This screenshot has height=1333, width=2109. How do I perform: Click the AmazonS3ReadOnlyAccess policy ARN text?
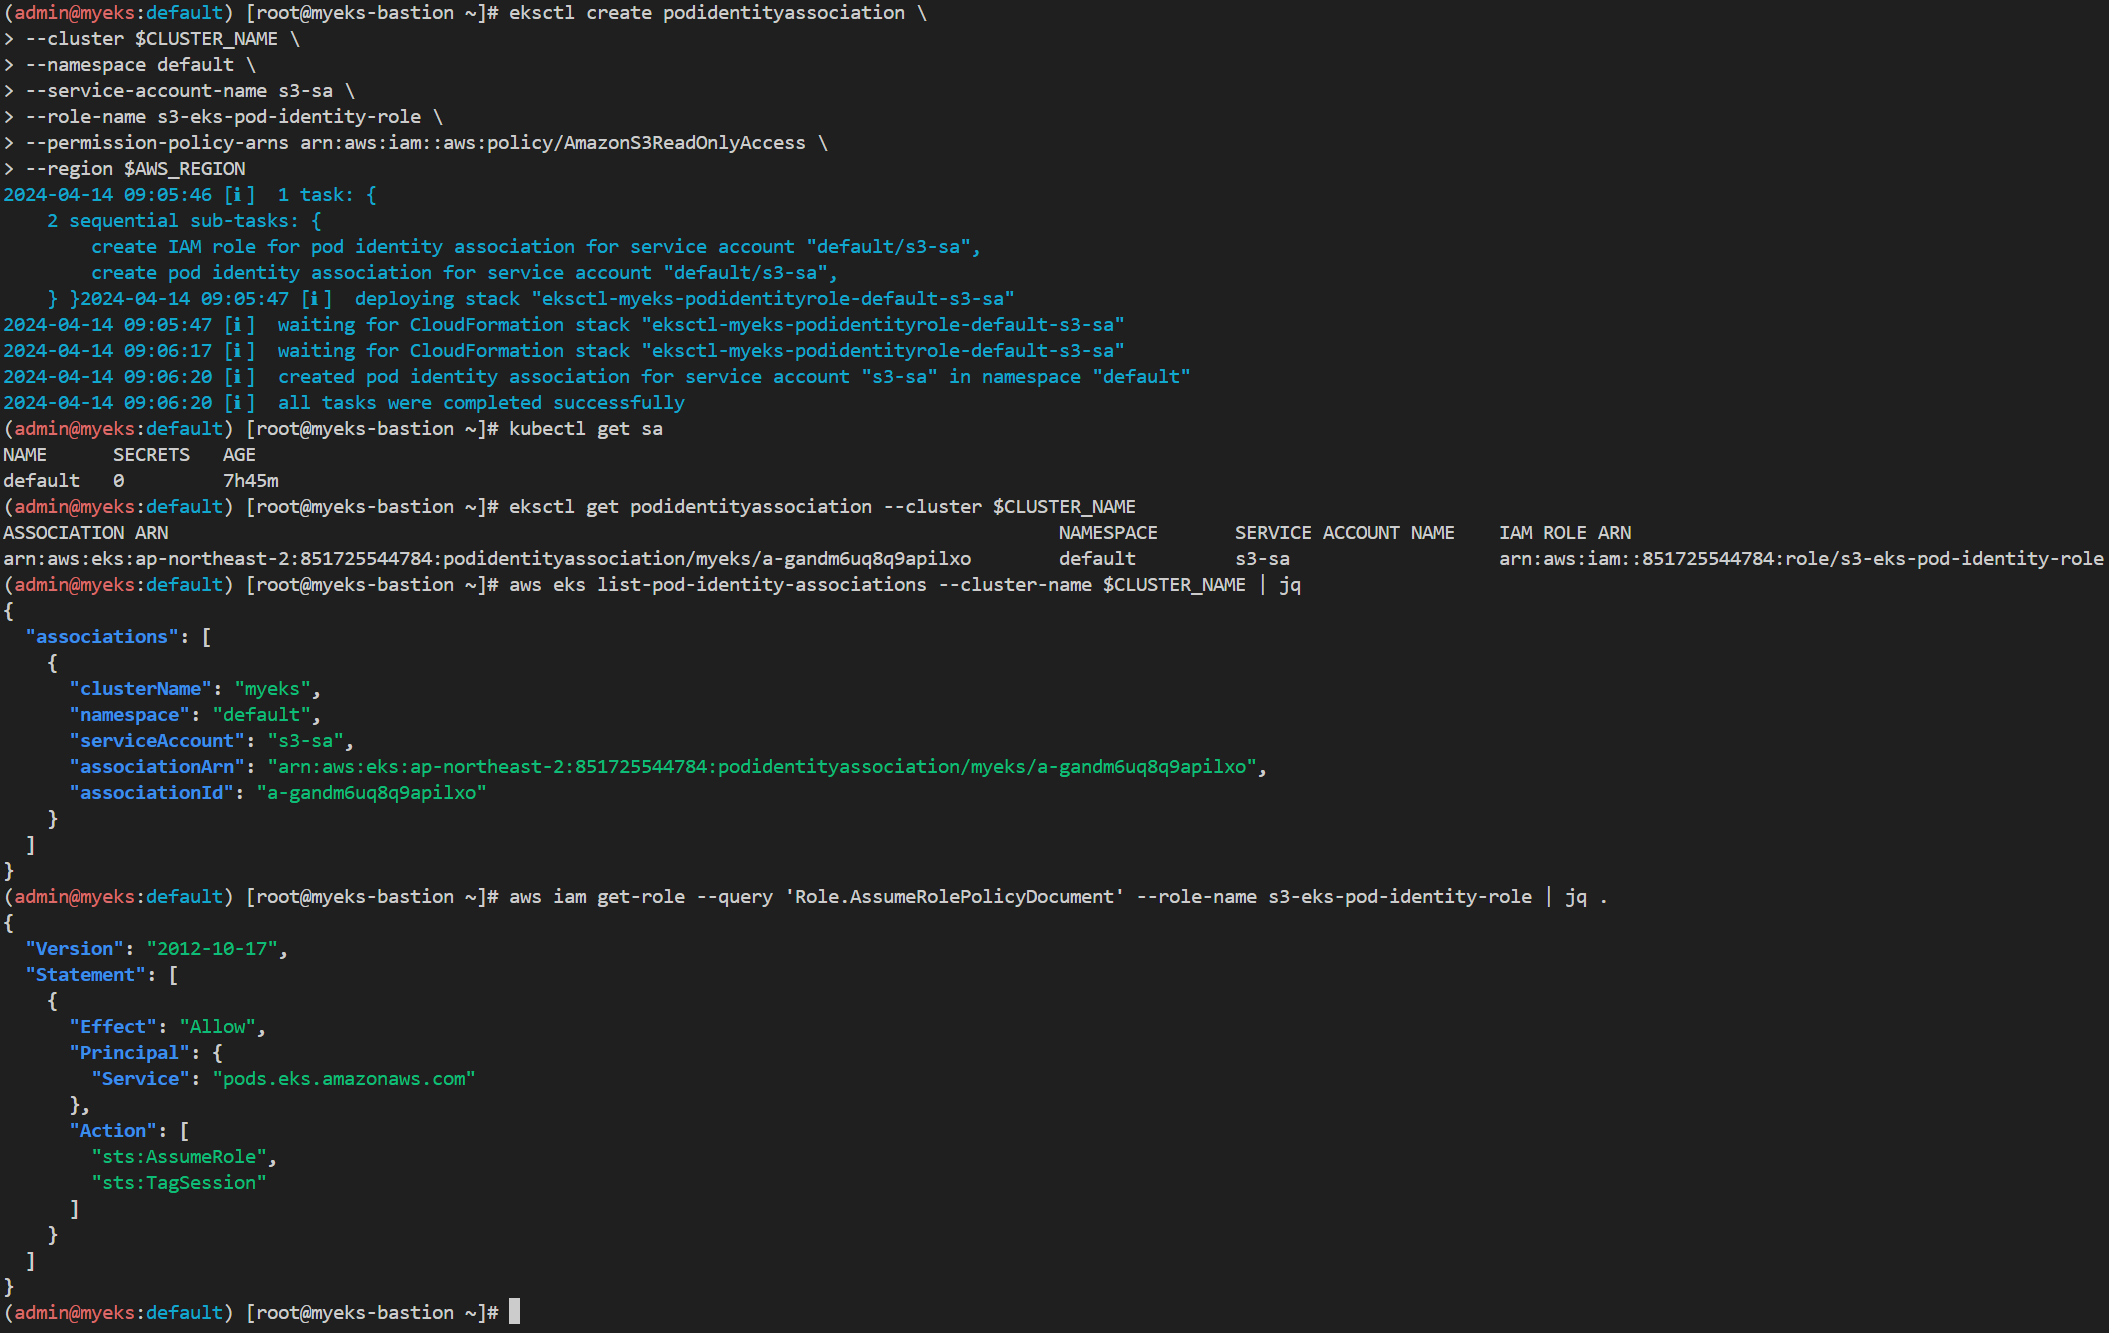coord(553,143)
